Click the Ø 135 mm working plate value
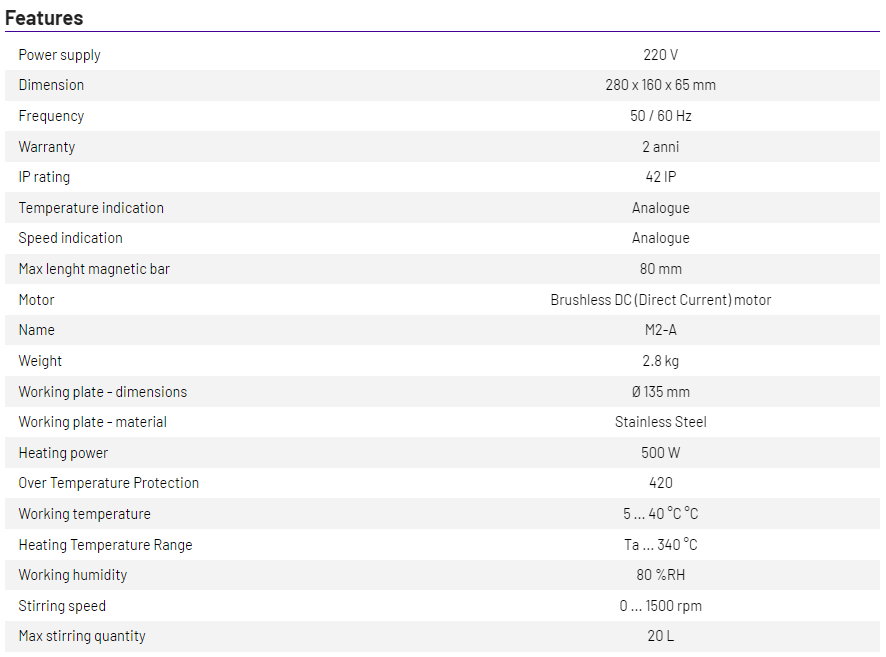This screenshot has width=886, height=657. point(660,392)
